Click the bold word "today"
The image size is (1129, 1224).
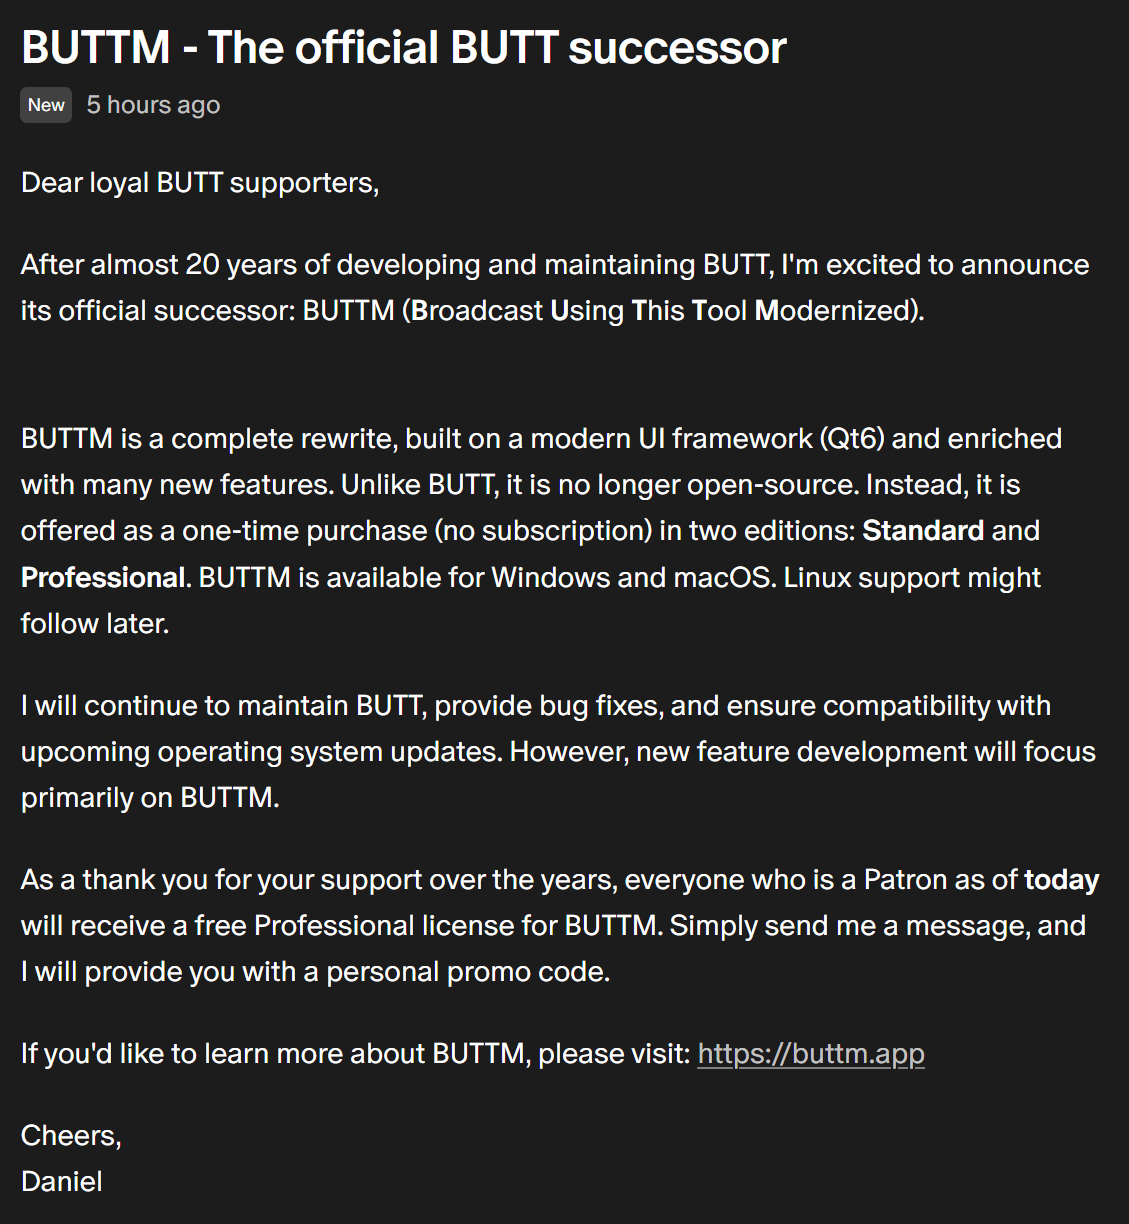tap(1061, 879)
